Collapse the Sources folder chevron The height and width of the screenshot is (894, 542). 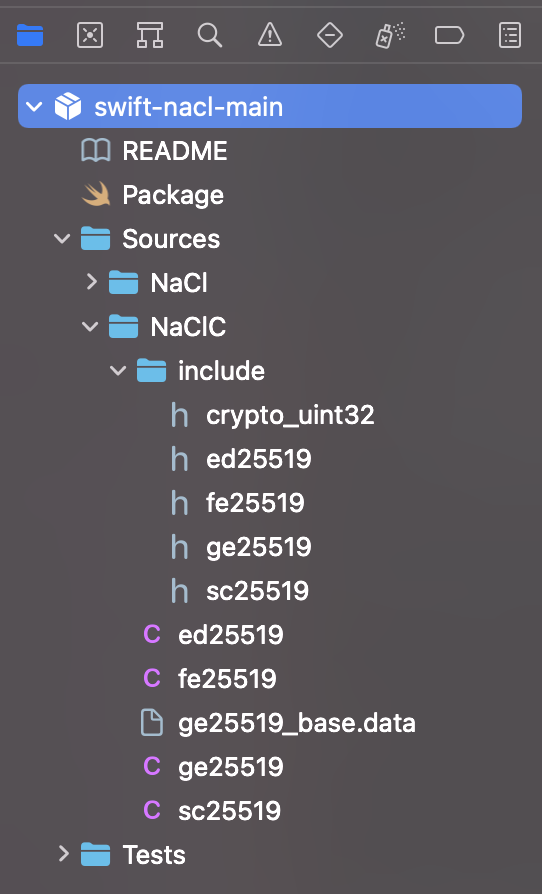[62, 238]
